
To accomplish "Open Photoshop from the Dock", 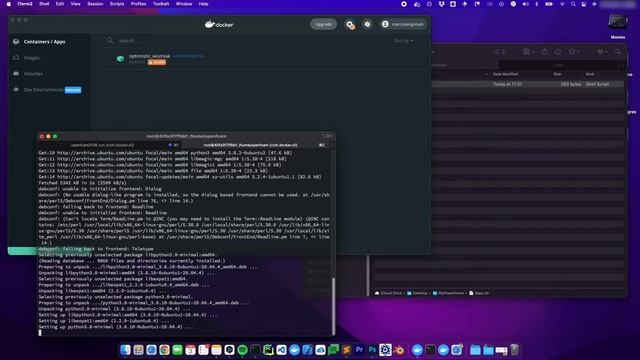I will pos(372,350).
